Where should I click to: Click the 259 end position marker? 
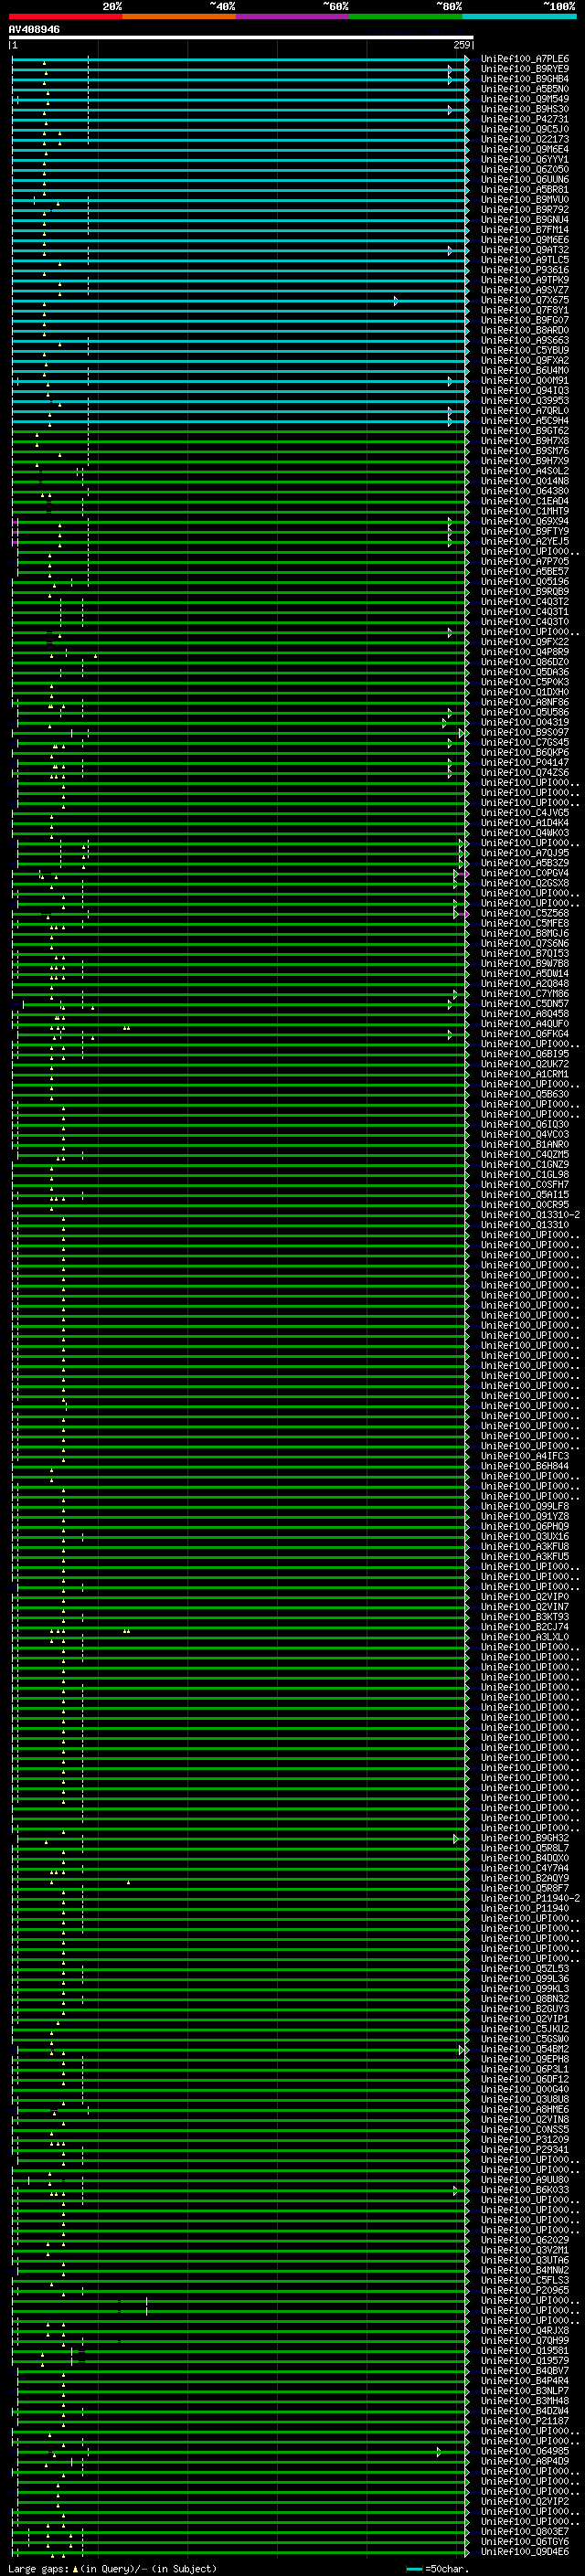[x=461, y=46]
